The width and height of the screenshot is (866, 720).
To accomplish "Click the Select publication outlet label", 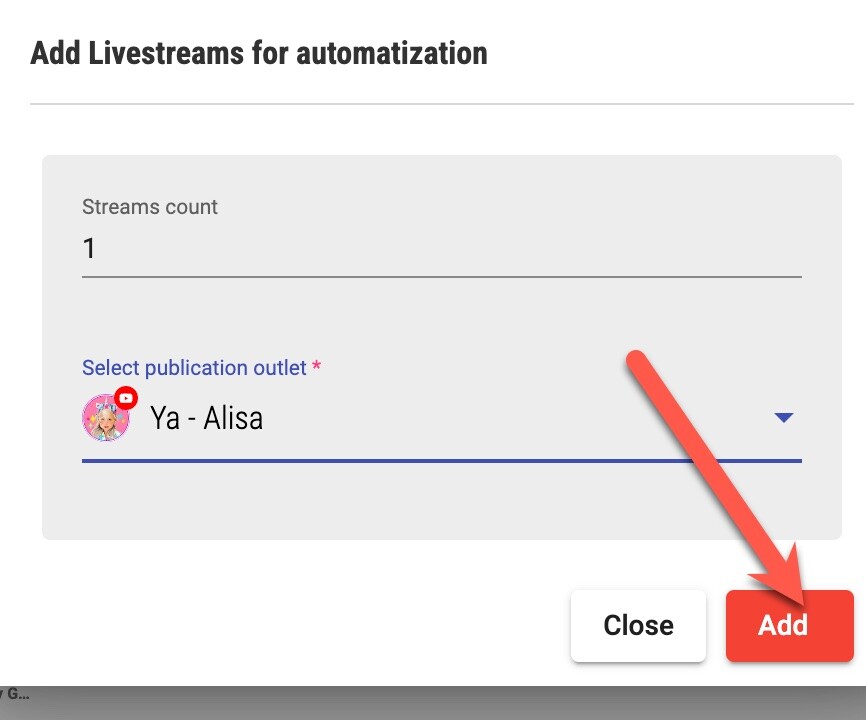I will coord(194,368).
